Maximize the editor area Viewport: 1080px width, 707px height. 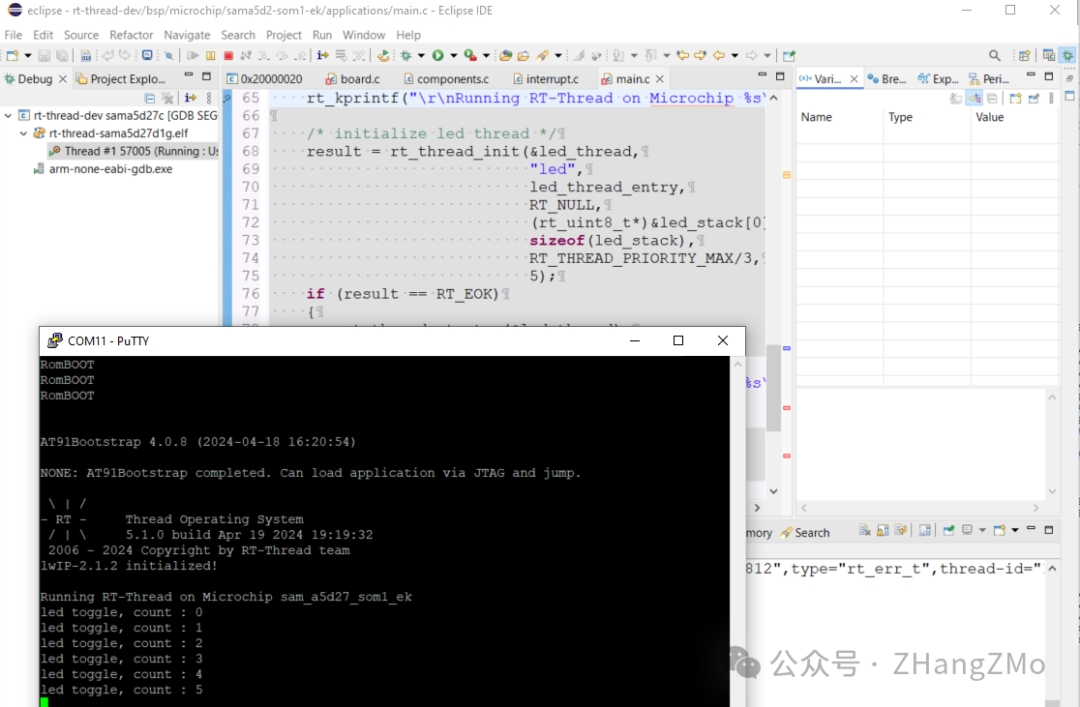click(x=780, y=76)
